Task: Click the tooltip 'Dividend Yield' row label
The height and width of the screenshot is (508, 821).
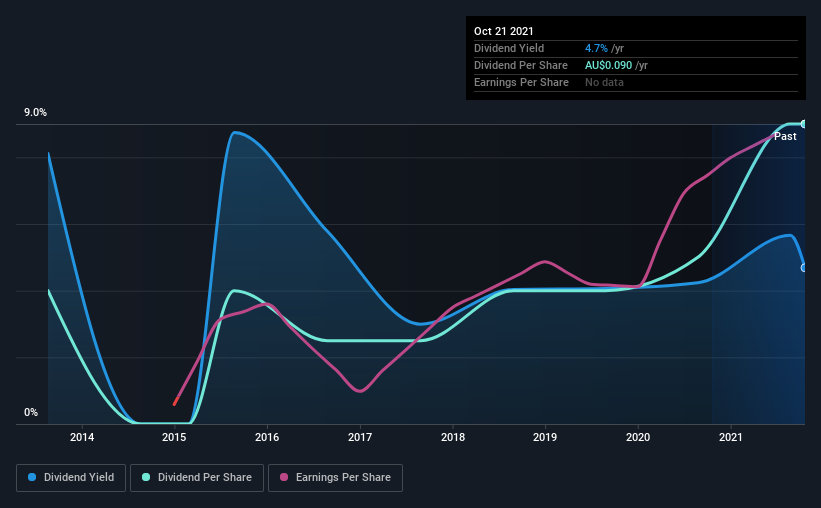Action: click(x=509, y=48)
